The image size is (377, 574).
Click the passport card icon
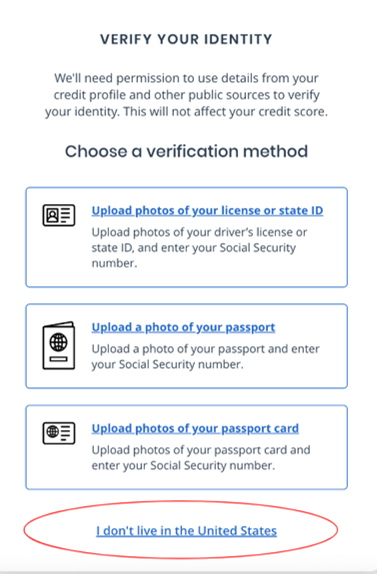pyautogui.click(x=59, y=433)
